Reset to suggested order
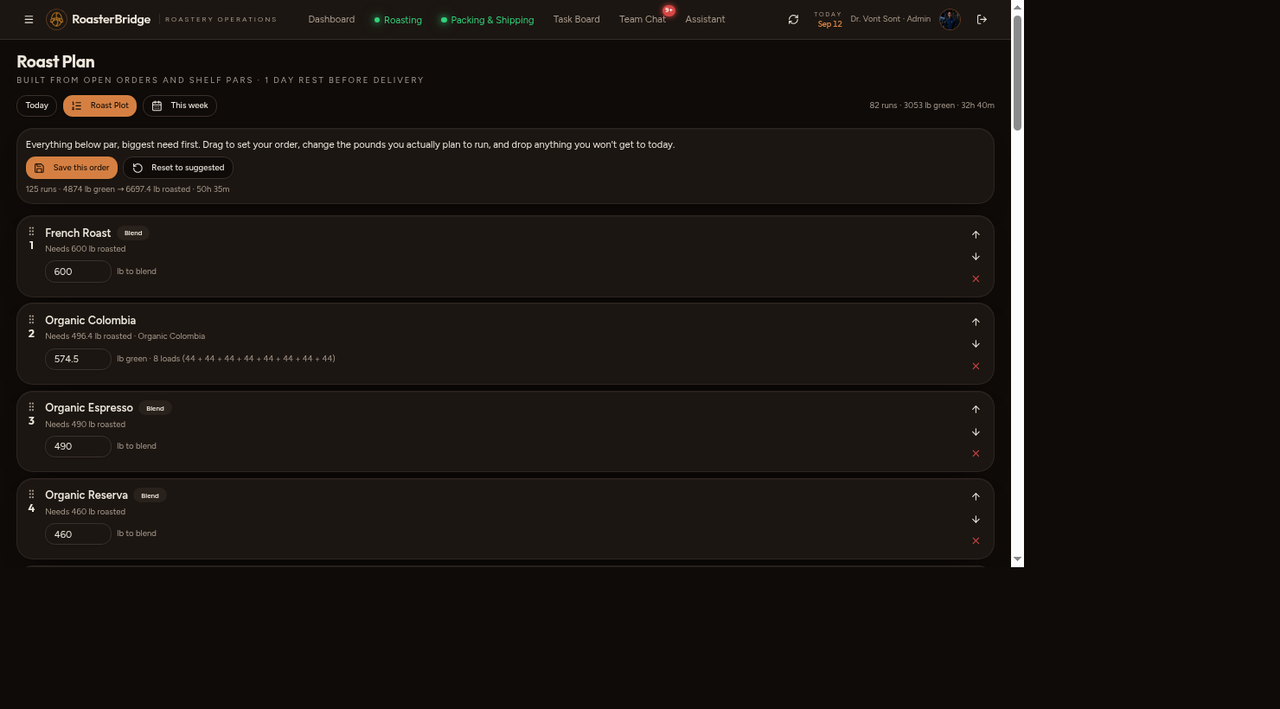The height and width of the screenshot is (709, 1280). [x=178, y=168]
